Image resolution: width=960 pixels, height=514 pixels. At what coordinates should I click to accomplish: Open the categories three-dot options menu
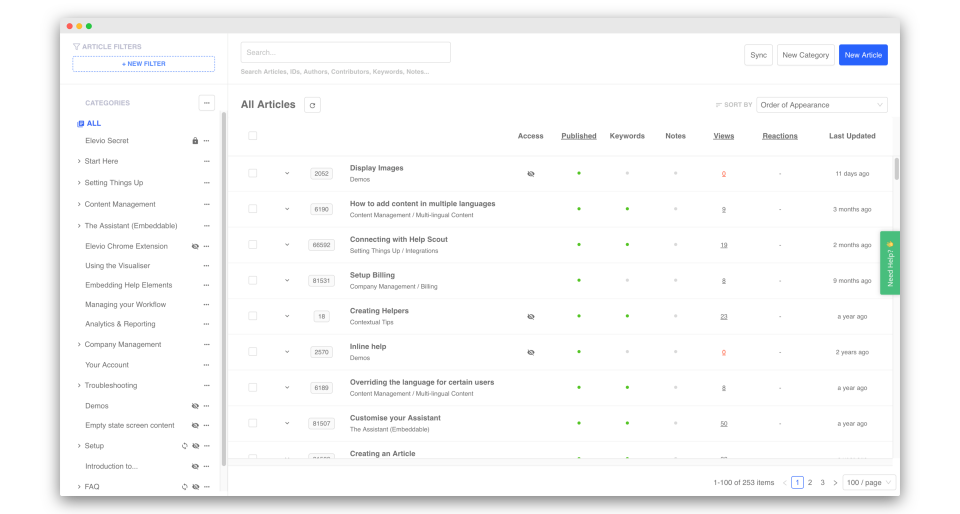[206, 103]
